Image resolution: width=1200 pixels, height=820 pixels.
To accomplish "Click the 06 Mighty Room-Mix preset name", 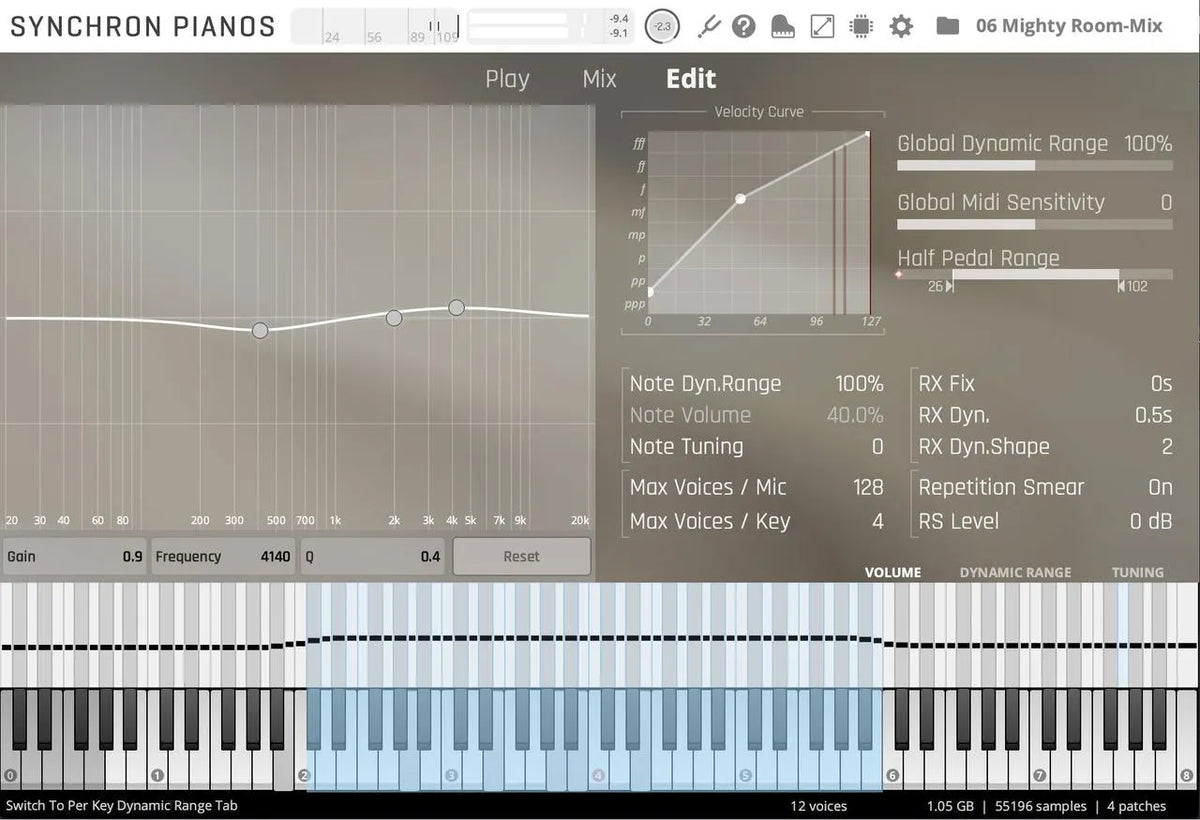I will [x=1068, y=26].
